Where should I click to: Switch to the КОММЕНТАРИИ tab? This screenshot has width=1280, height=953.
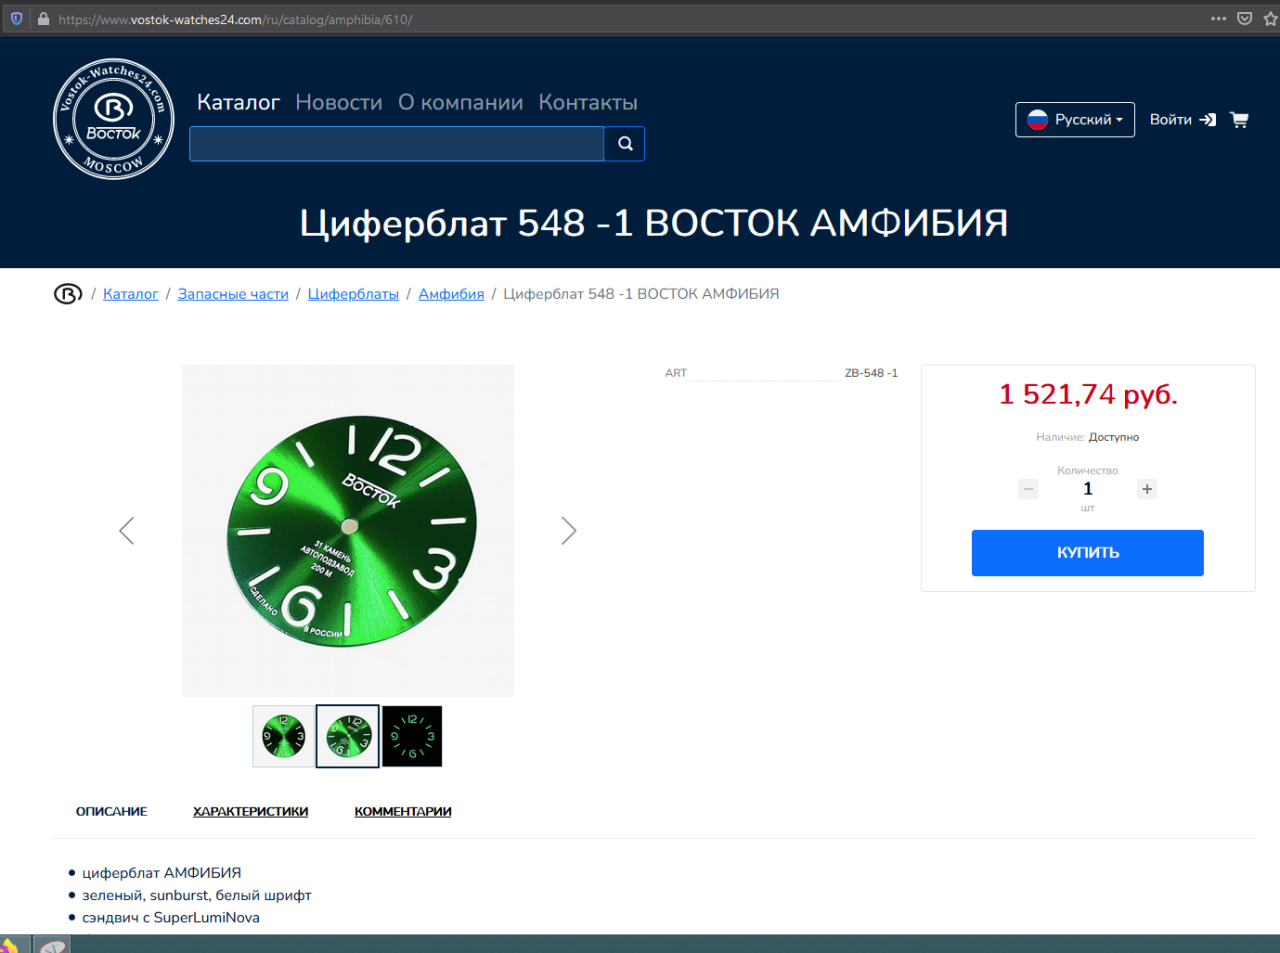pyautogui.click(x=403, y=811)
